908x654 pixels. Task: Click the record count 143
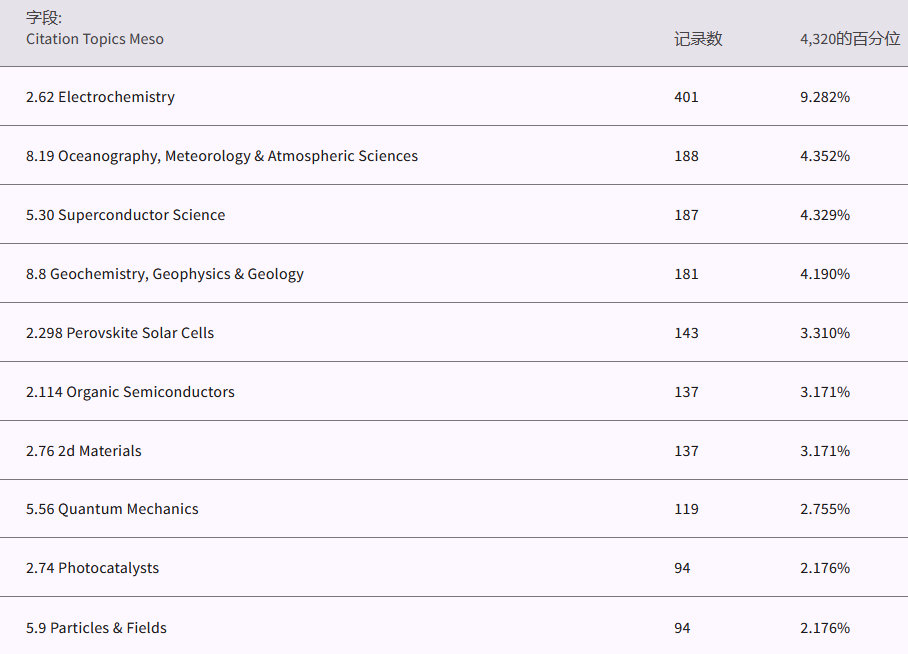[686, 333]
